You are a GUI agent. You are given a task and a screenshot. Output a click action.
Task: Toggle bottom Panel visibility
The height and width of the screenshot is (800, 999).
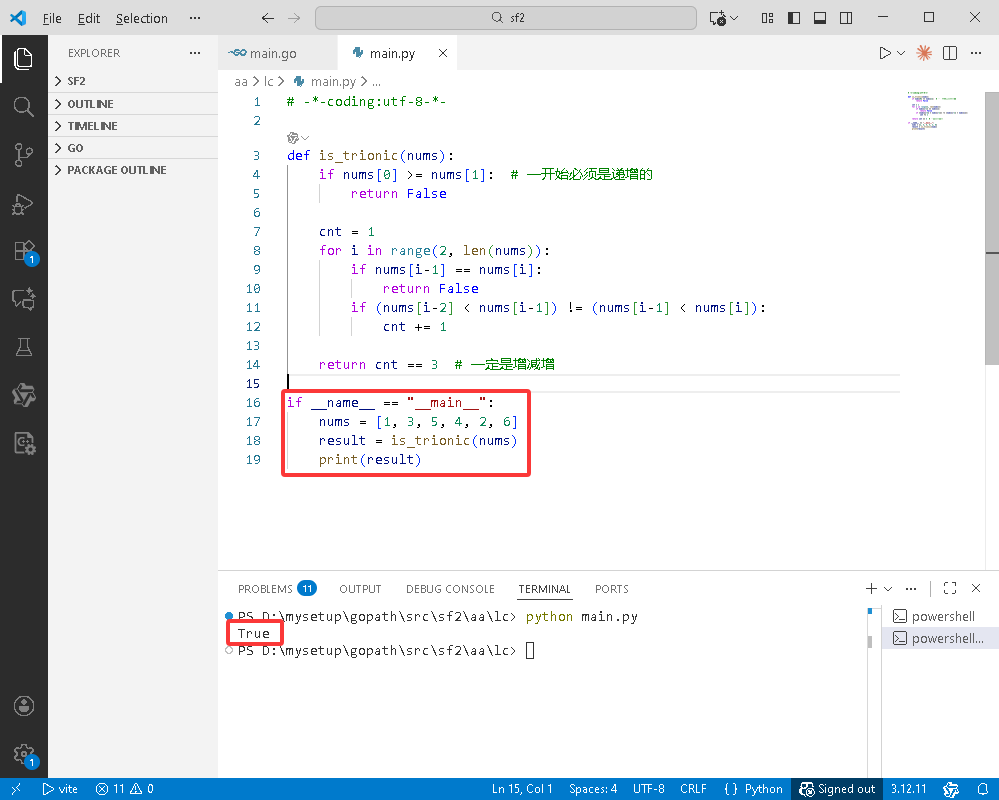coord(820,18)
